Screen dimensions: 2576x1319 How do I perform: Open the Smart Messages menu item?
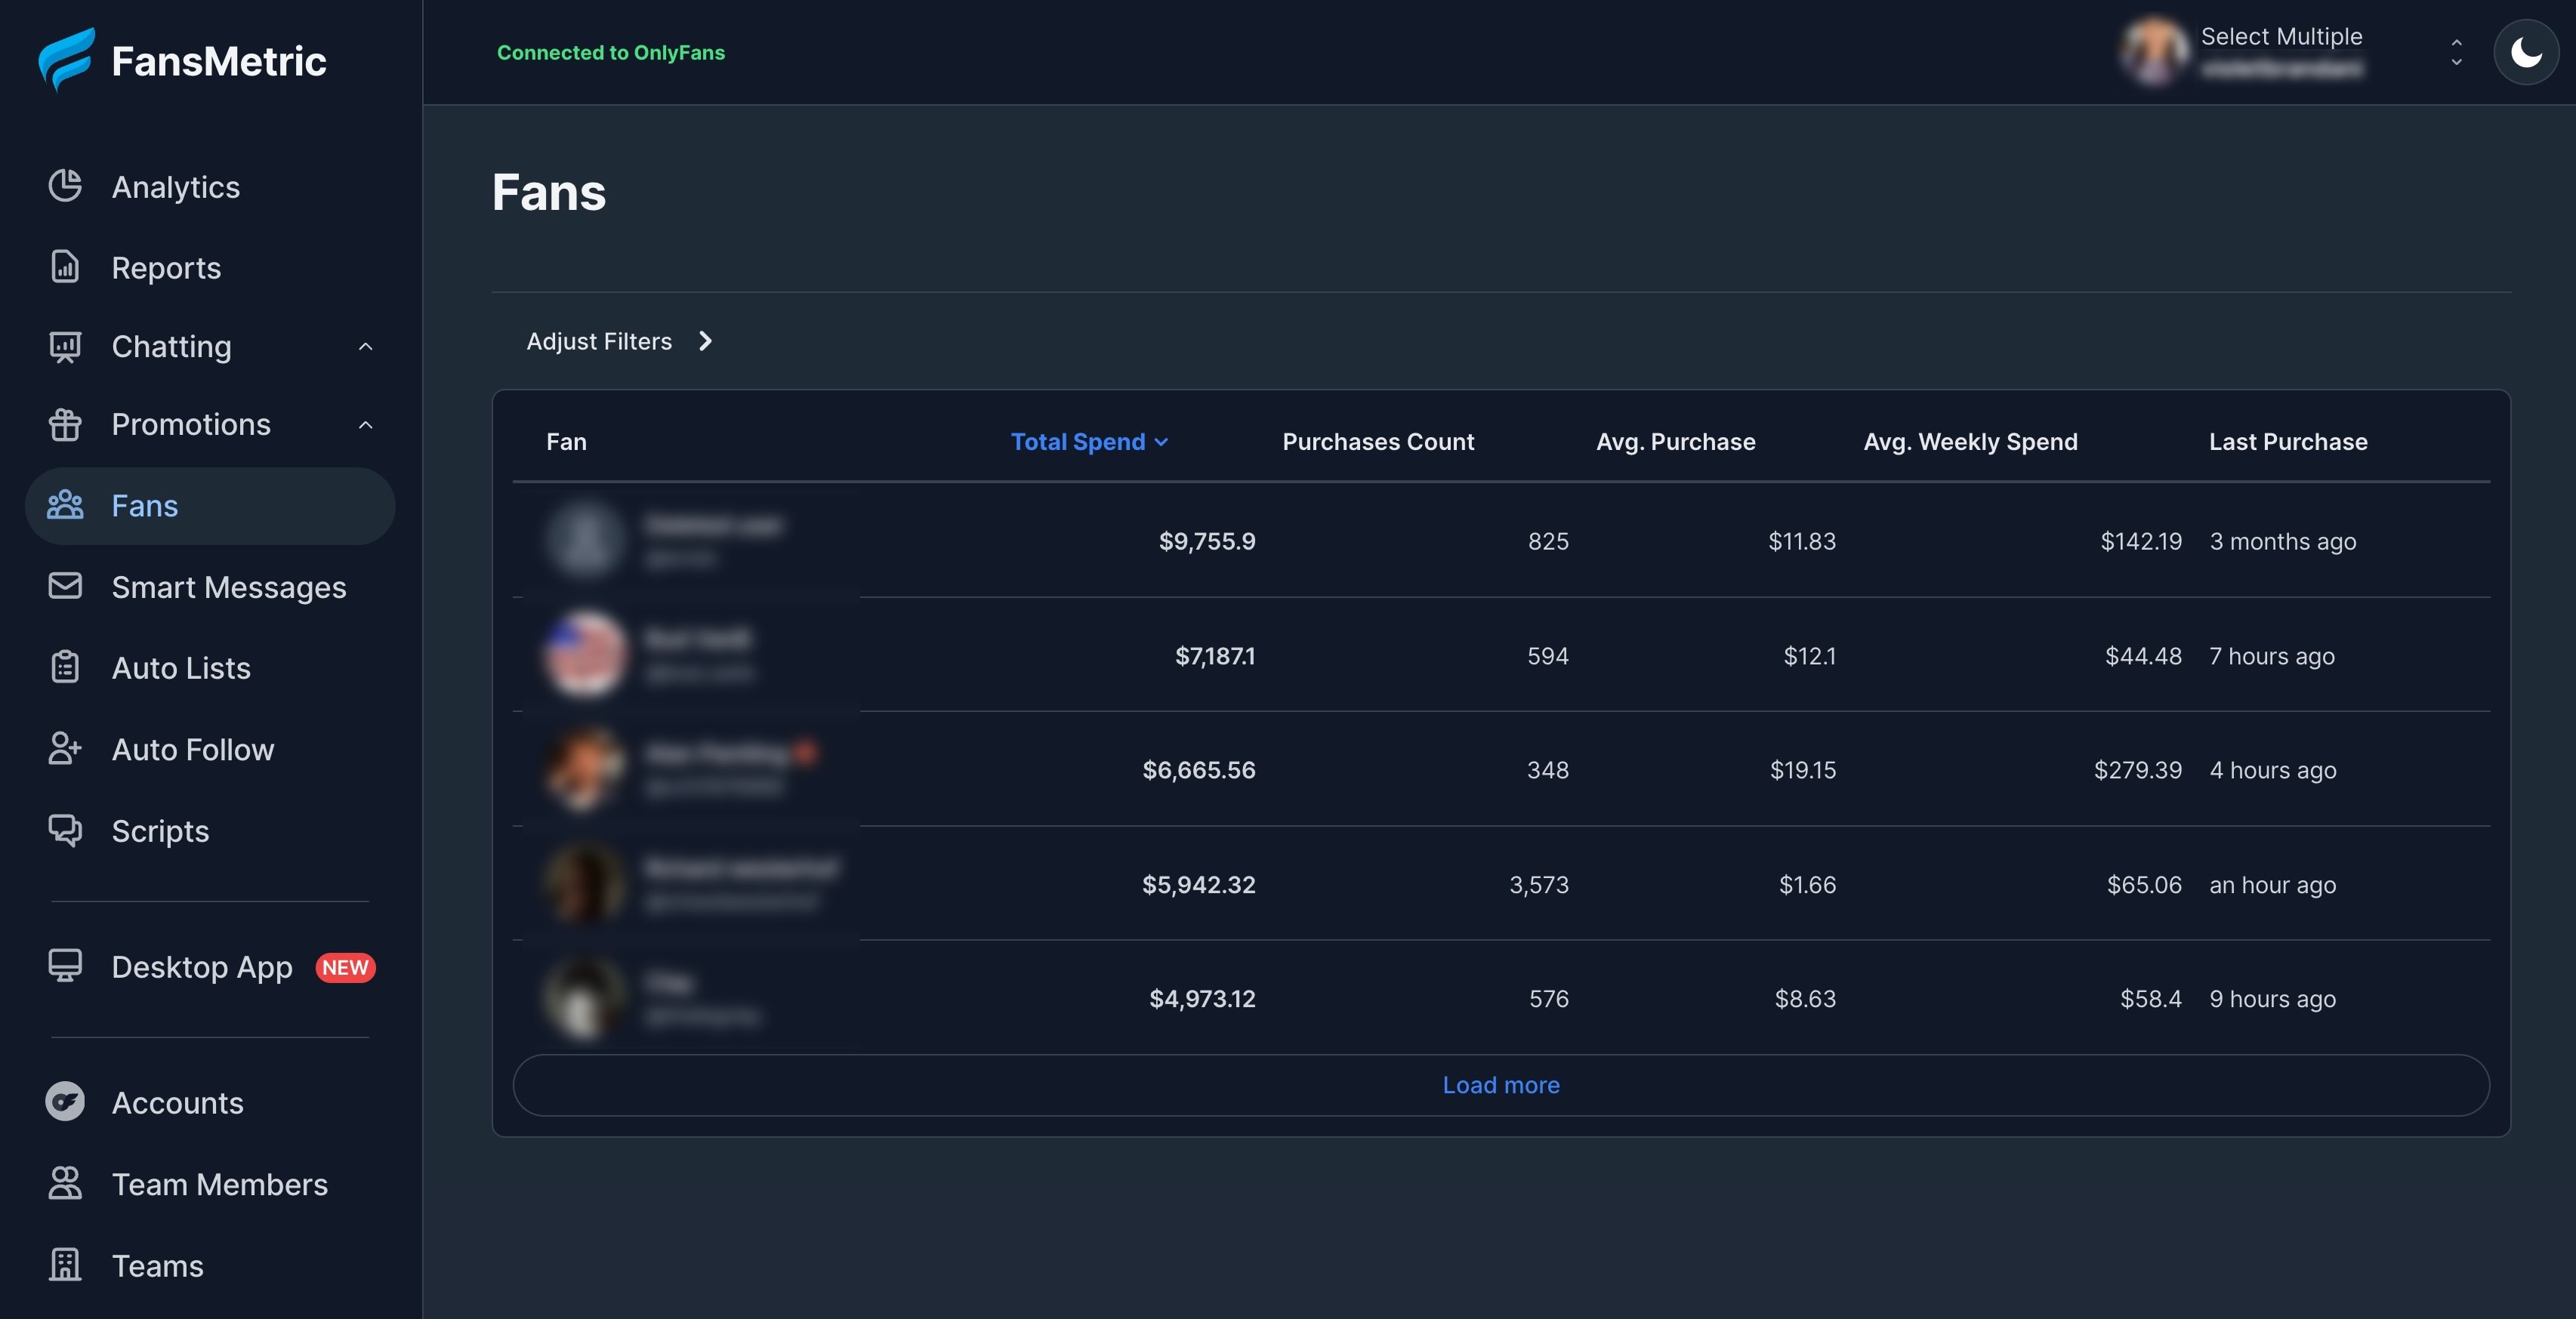point(210,587)
